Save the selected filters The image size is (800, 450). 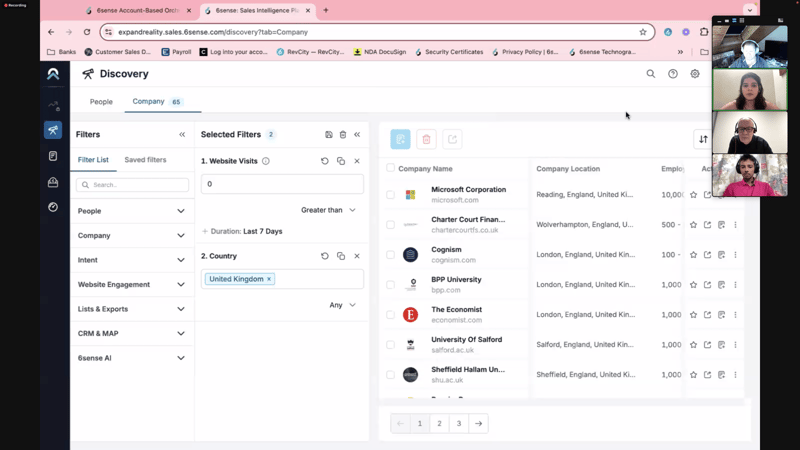329,135
